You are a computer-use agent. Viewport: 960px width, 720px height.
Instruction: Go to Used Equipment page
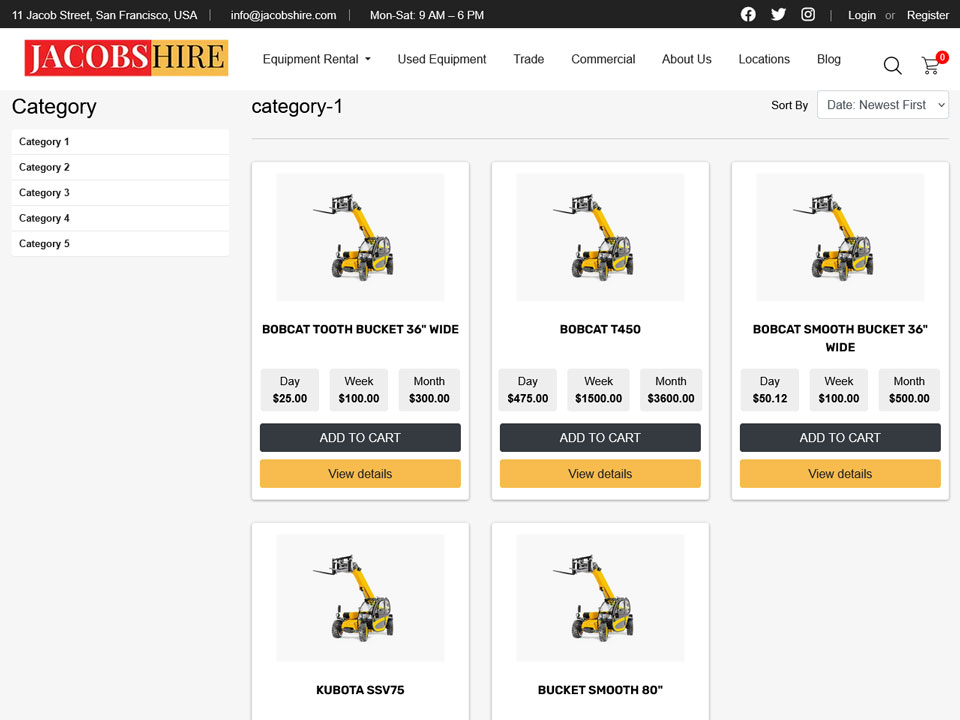[x=441, y=59]
